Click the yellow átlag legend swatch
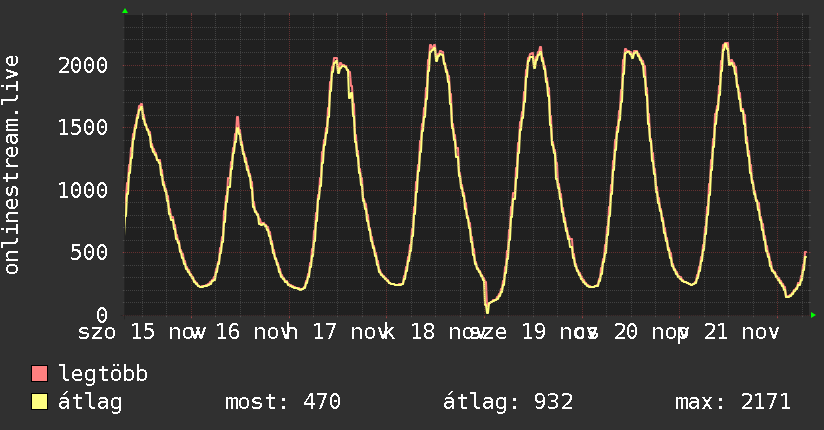 point(39,401)
